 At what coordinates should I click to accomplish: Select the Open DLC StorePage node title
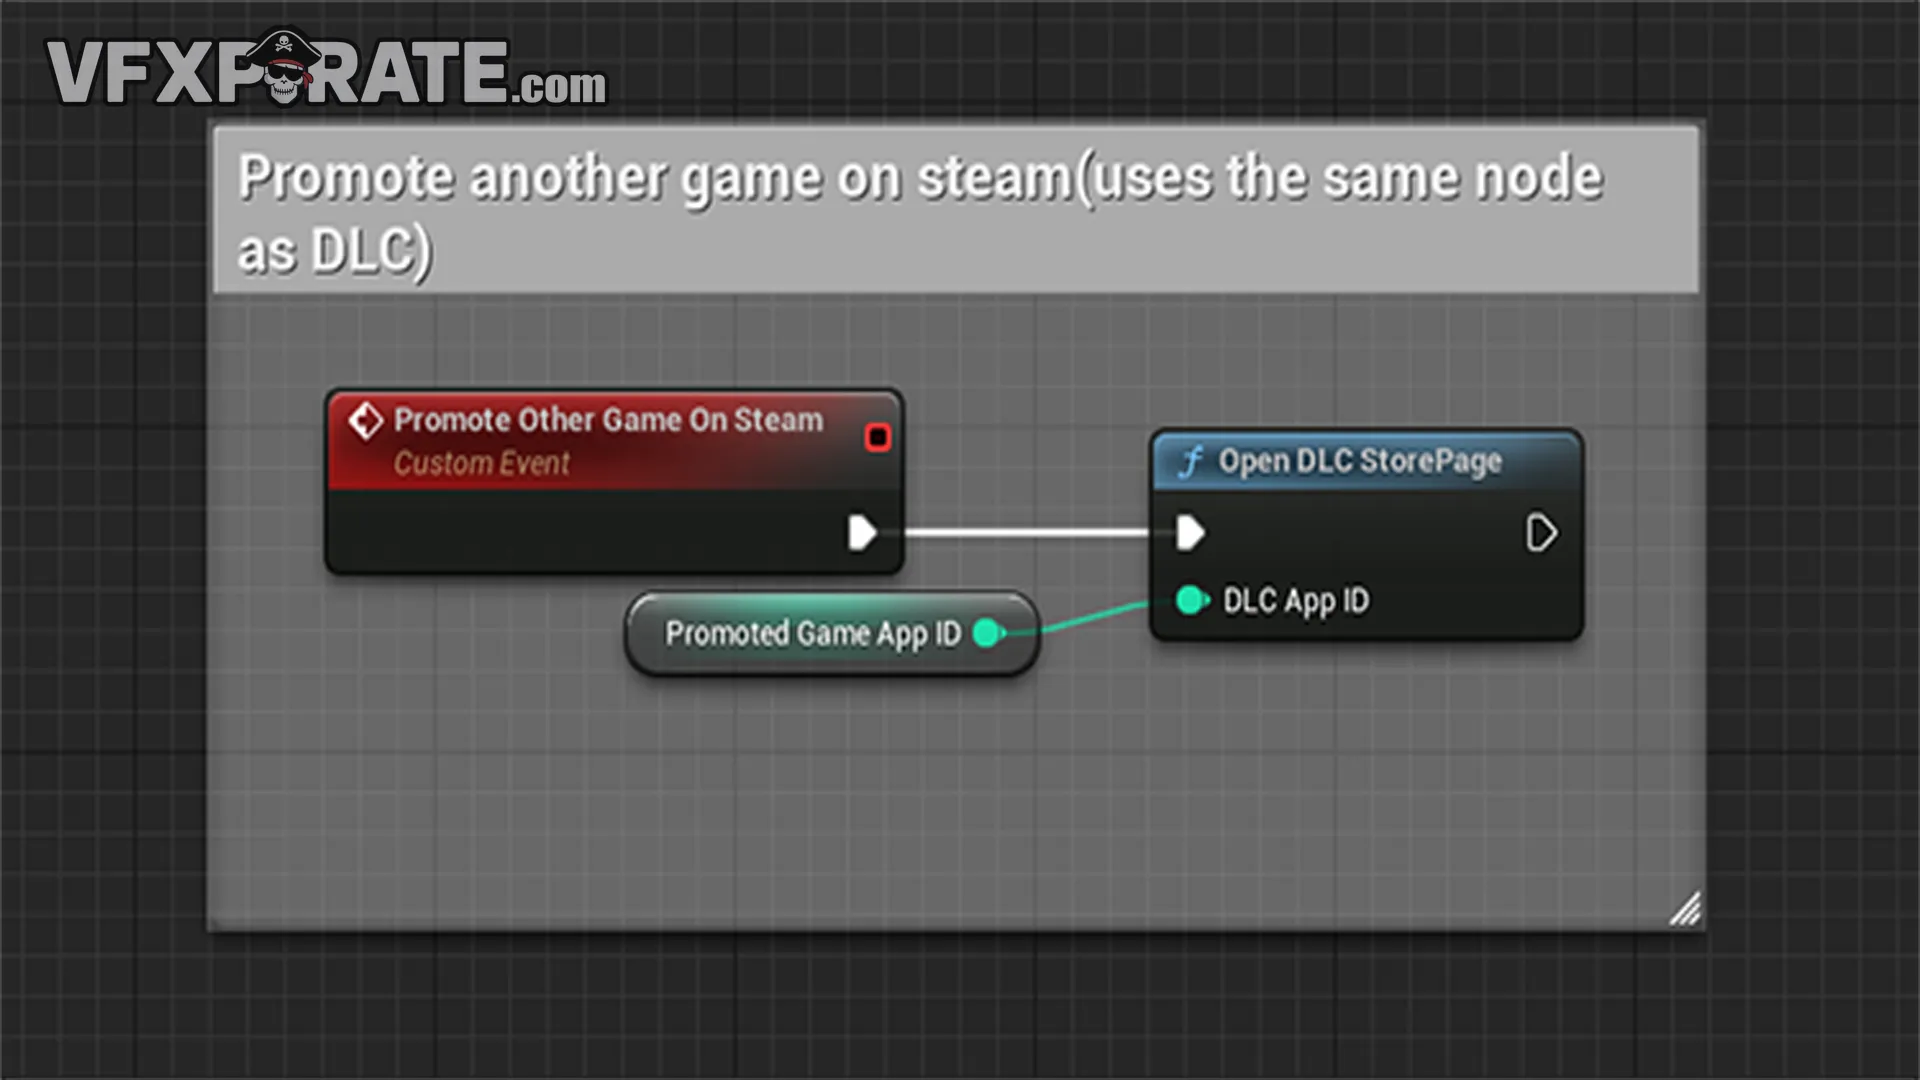point(1360,461)
